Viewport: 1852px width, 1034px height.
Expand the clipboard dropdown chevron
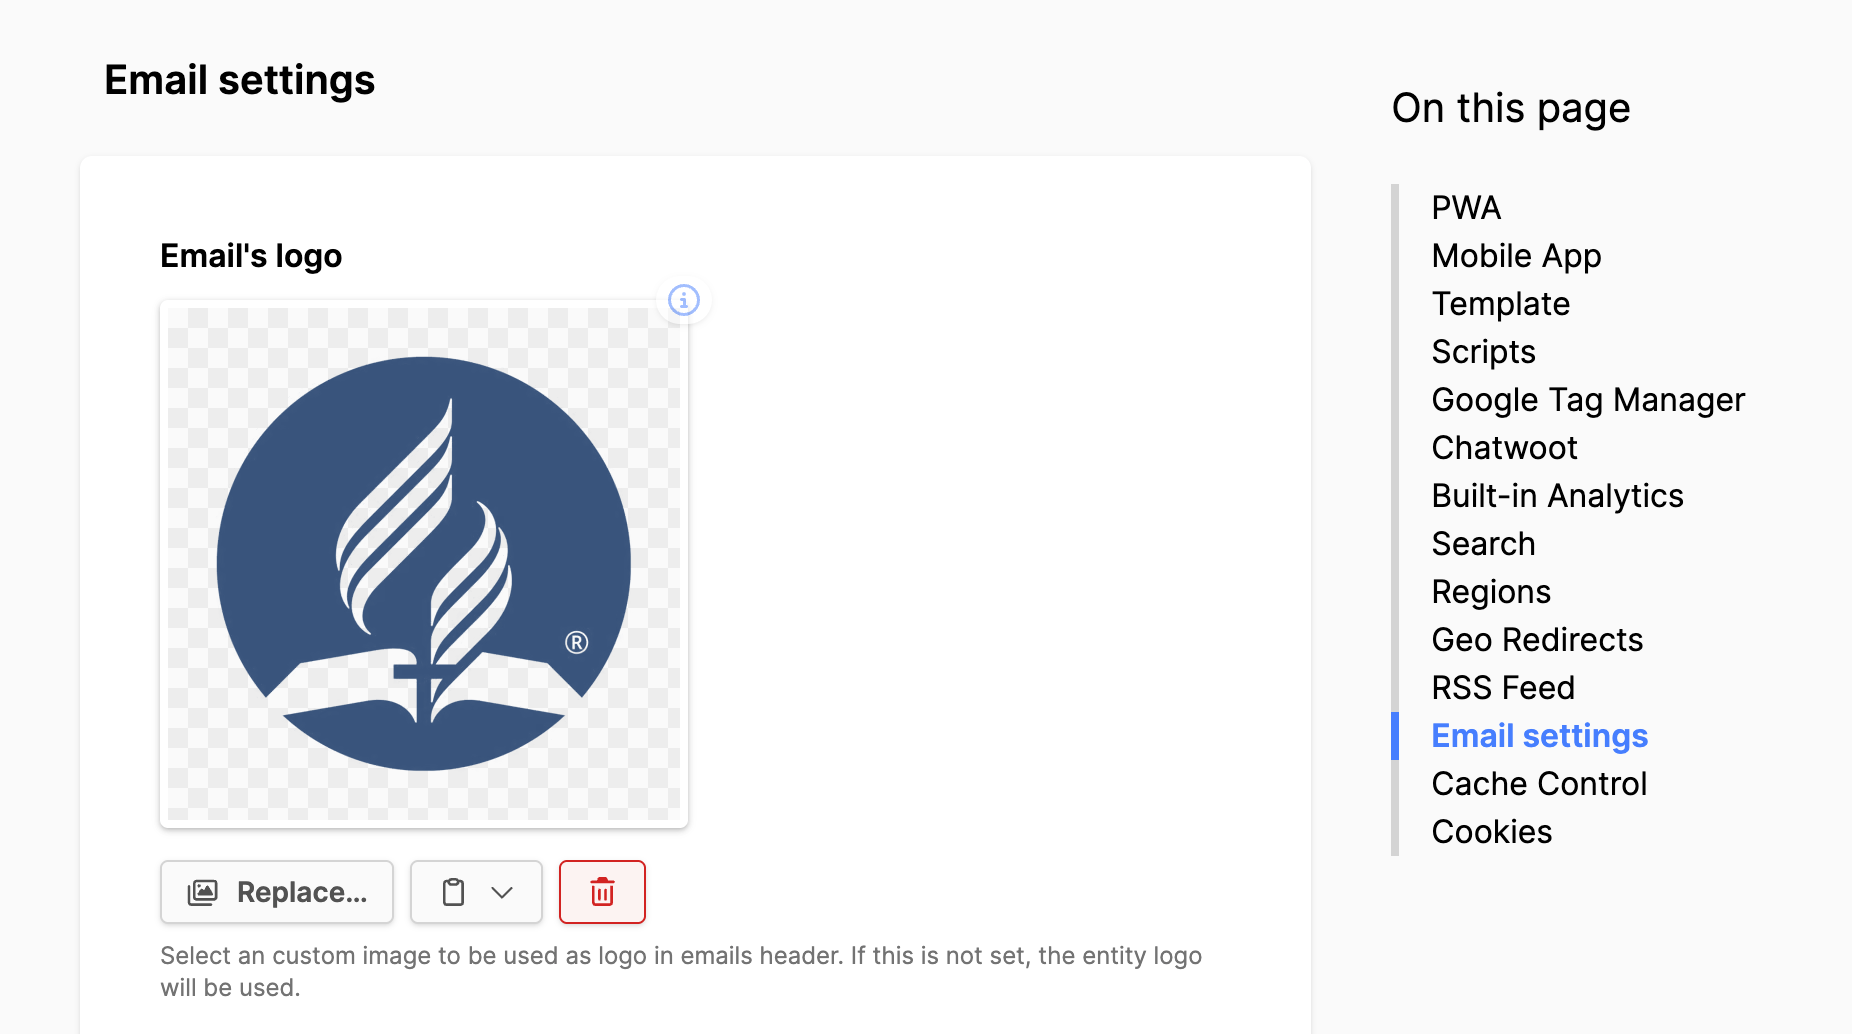tap(502, 892)
